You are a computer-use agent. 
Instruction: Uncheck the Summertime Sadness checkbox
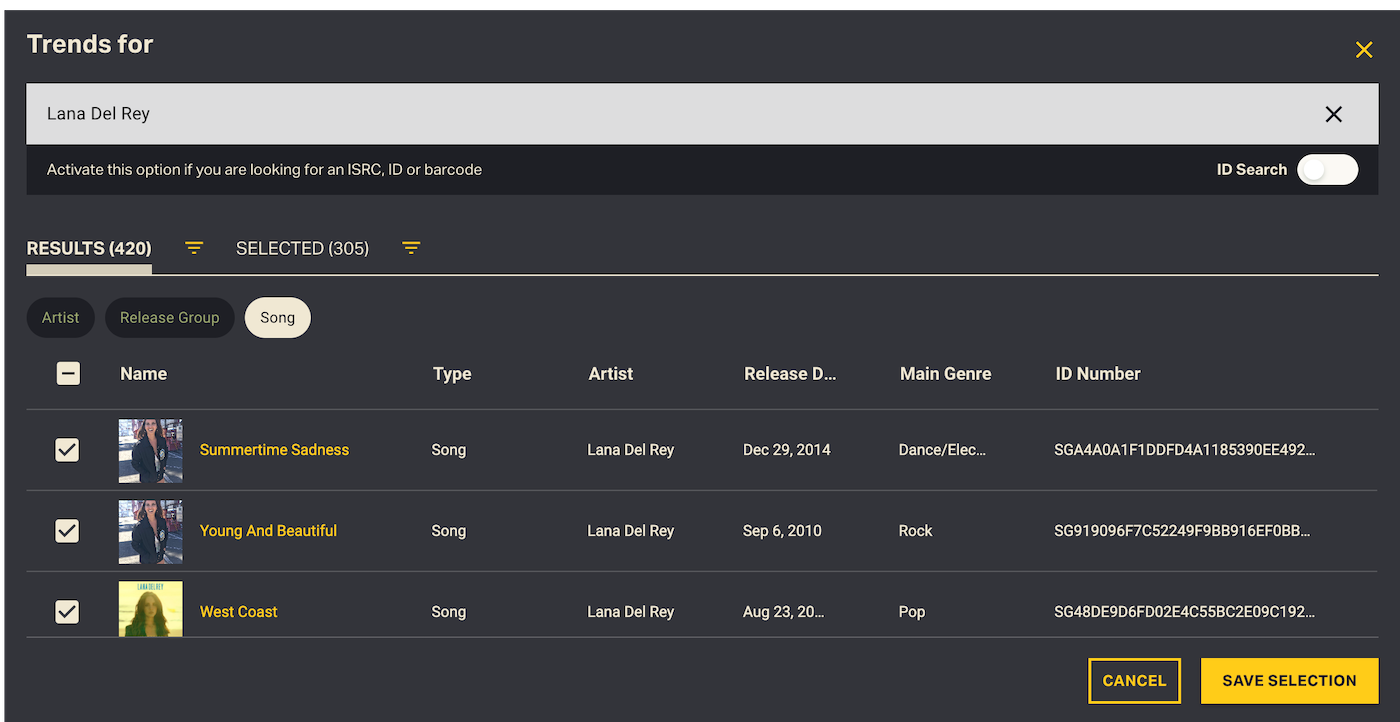click(x=67, y=450)
